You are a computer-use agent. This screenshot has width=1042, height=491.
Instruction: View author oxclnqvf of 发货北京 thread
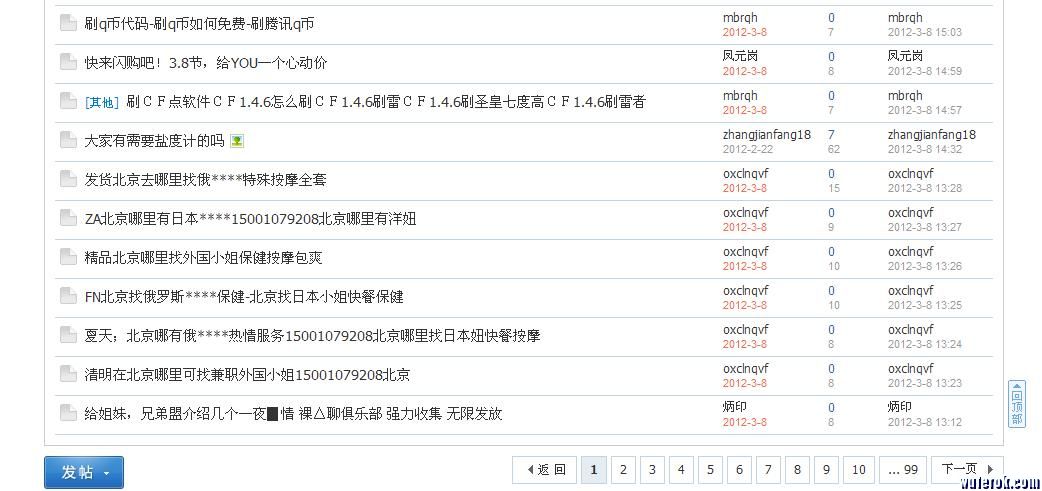tap(746, 173)
